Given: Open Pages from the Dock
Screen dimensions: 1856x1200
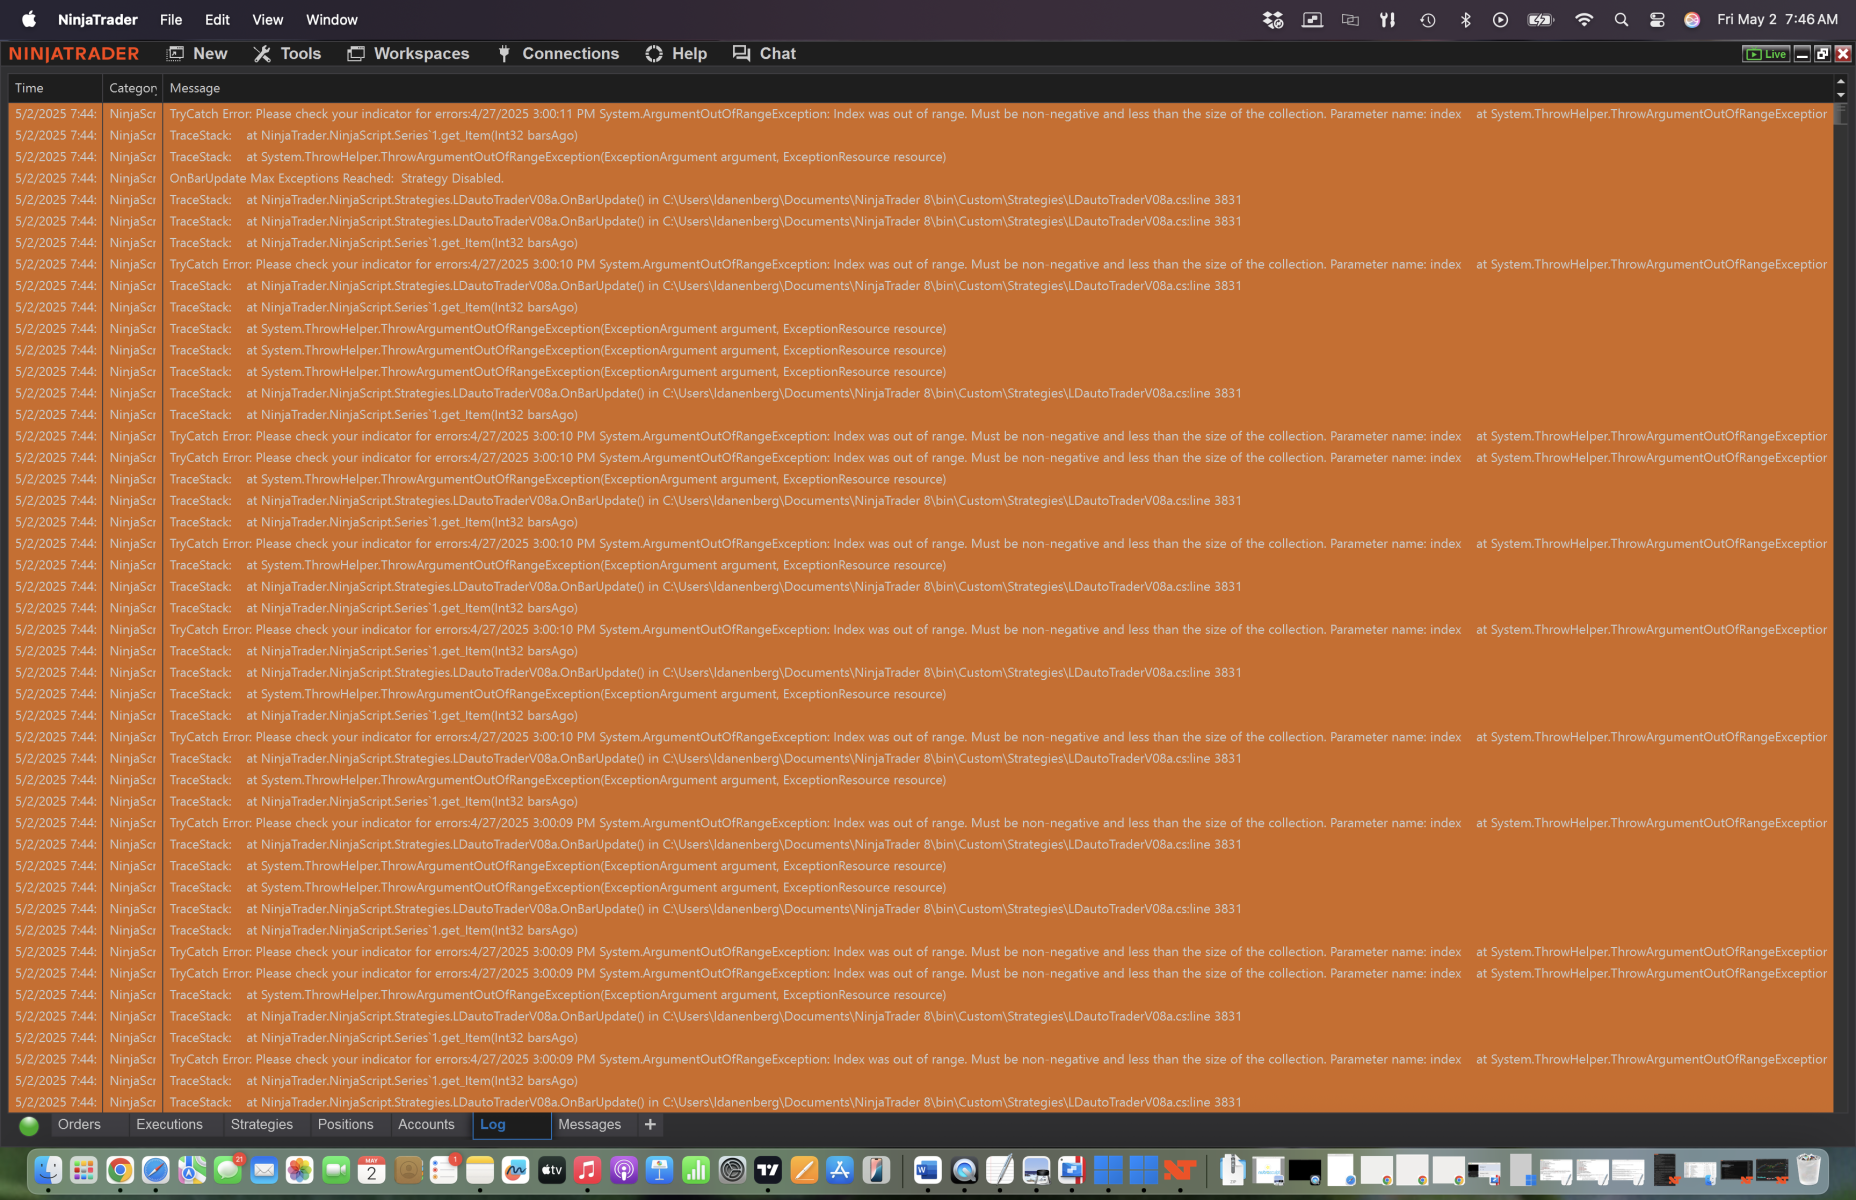Looking at the screenshot, I should [x=804, y=1169].
